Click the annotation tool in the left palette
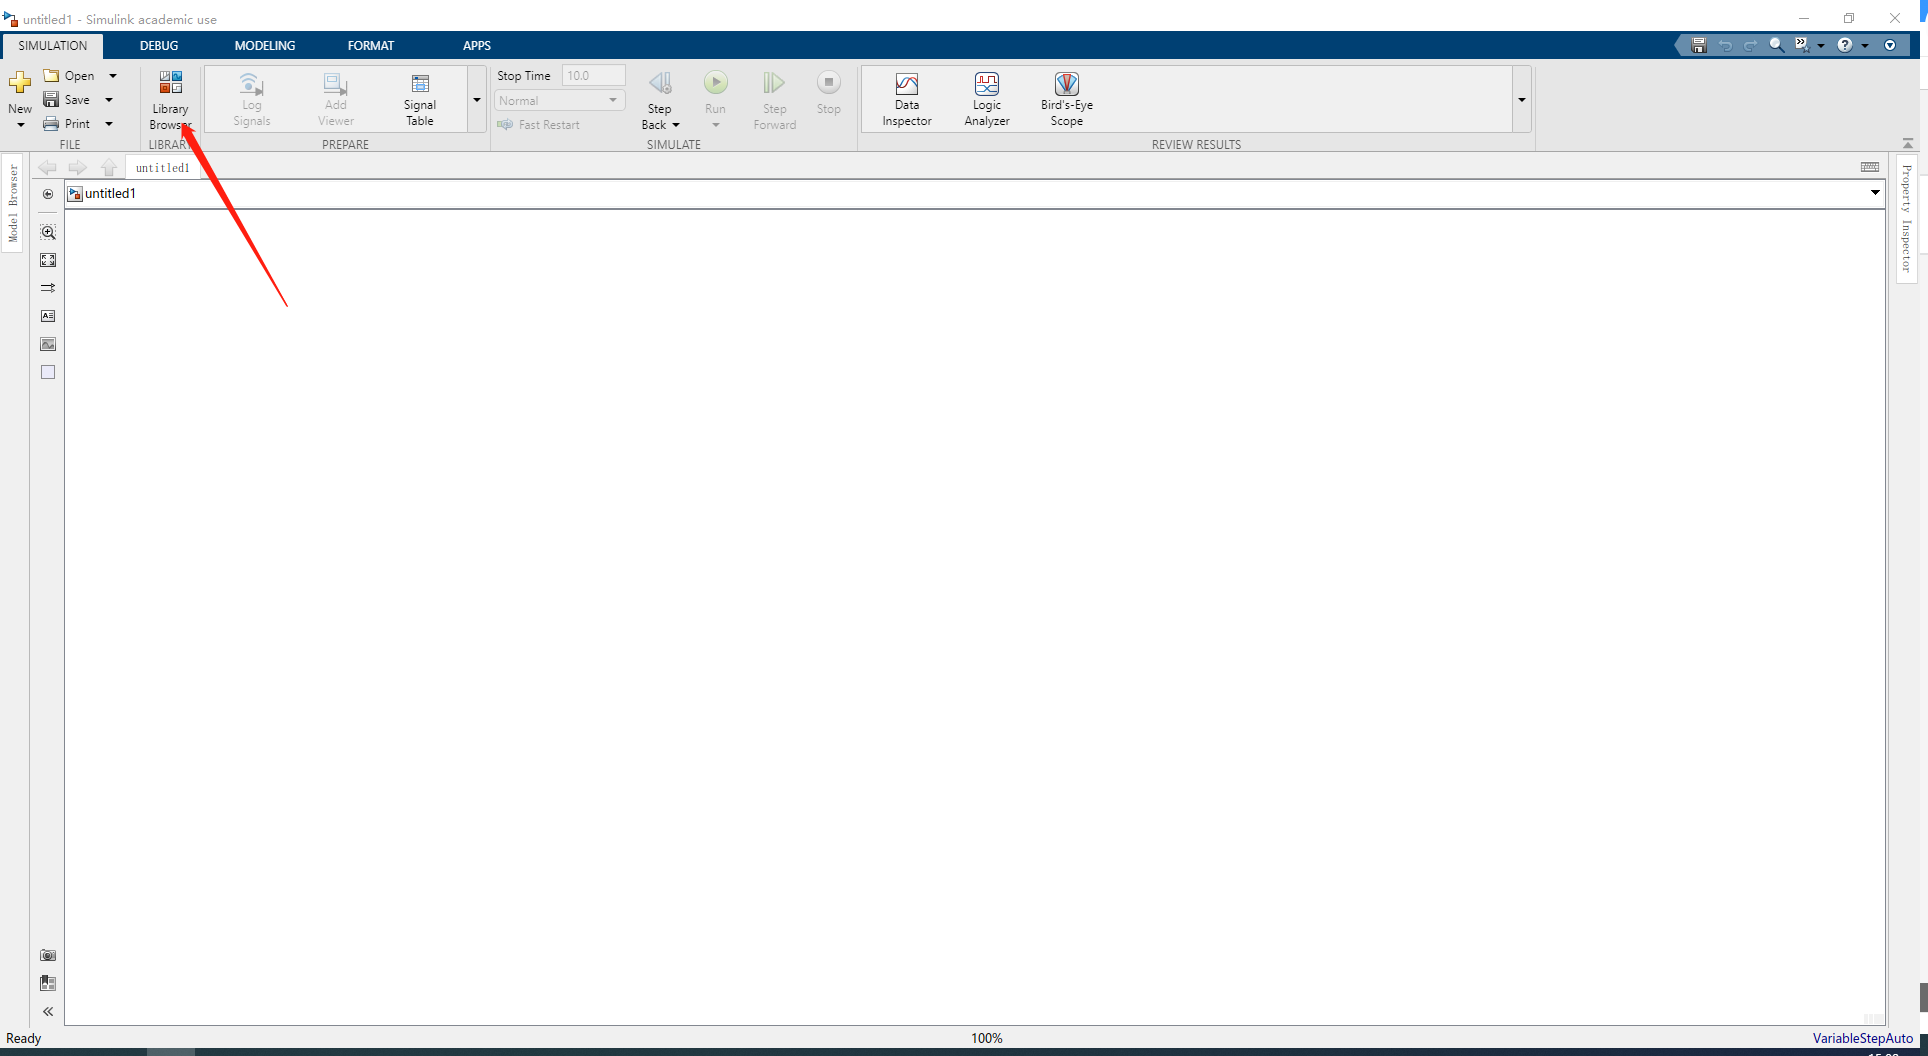Image resolution: width=1928 pixels, height=1056 pixels. [48, 315]
